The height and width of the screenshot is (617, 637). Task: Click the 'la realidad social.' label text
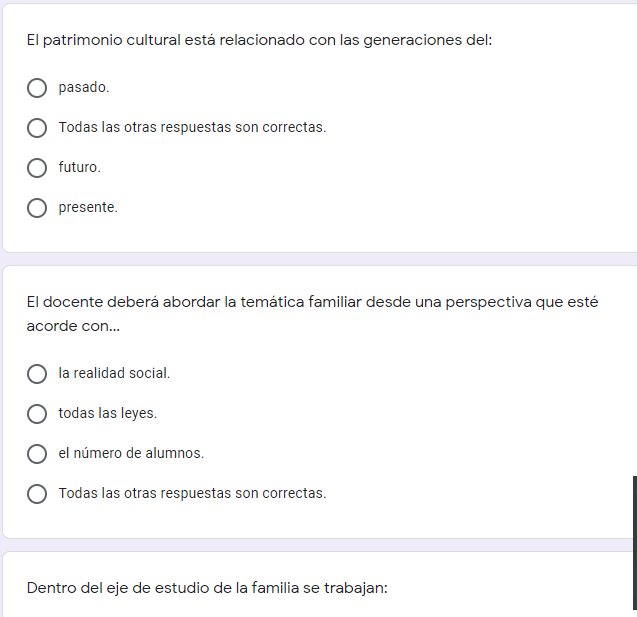[114, 374]
